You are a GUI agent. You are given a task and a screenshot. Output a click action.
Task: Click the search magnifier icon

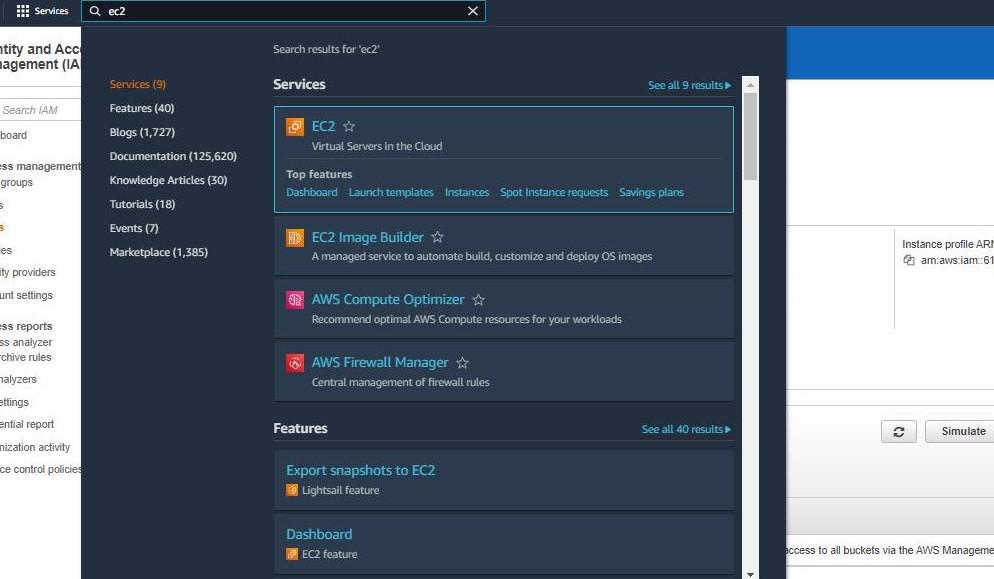pyautogui.click(x=95, y=11)
